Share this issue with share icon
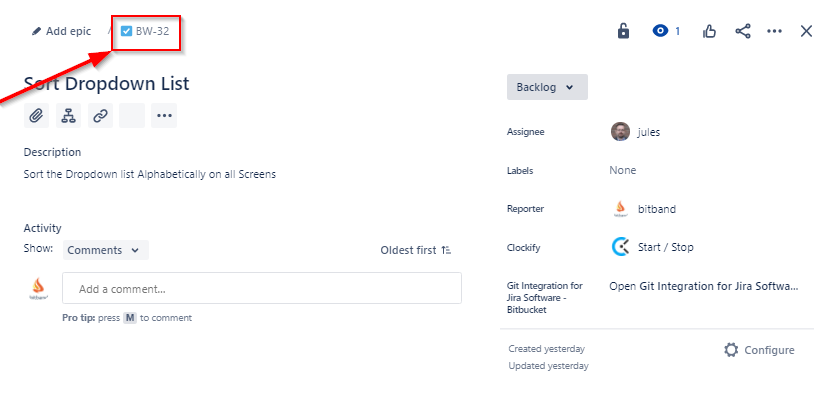Screen dimensions: 829x415 click(743, 31)
